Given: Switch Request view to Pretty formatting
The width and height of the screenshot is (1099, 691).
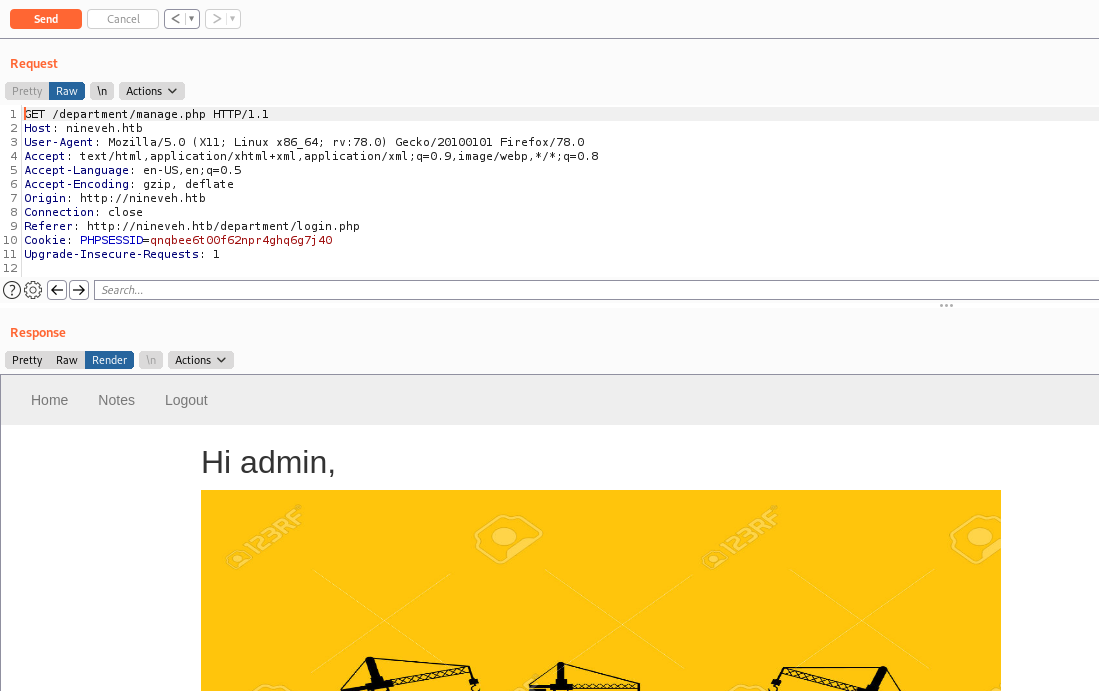Looking at the screenshot, I should 26,90.
